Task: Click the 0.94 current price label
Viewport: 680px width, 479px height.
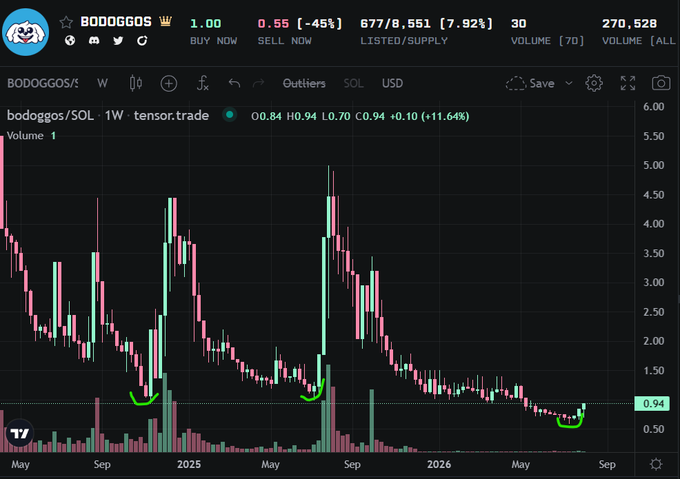Action: [652, 404]
